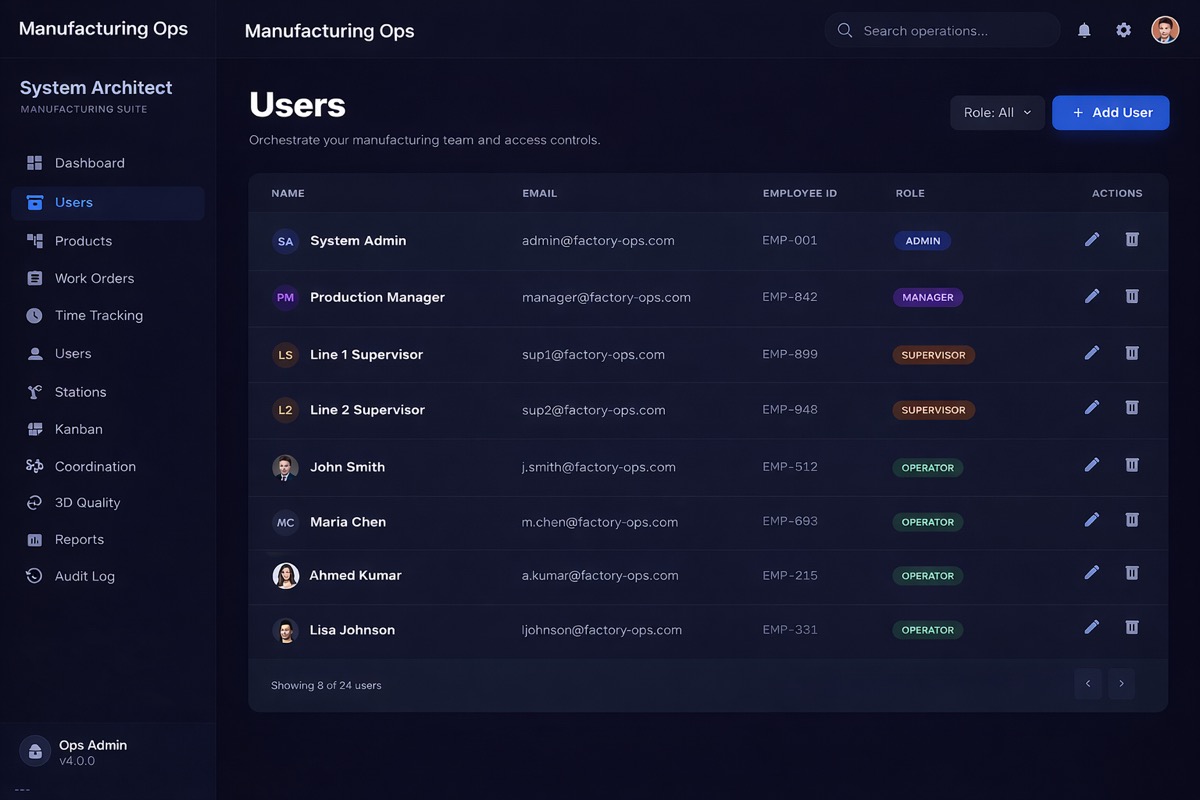Open the Audit Log history icon
The height and width of the screenshot is (800, 1200).
(35, 575)
